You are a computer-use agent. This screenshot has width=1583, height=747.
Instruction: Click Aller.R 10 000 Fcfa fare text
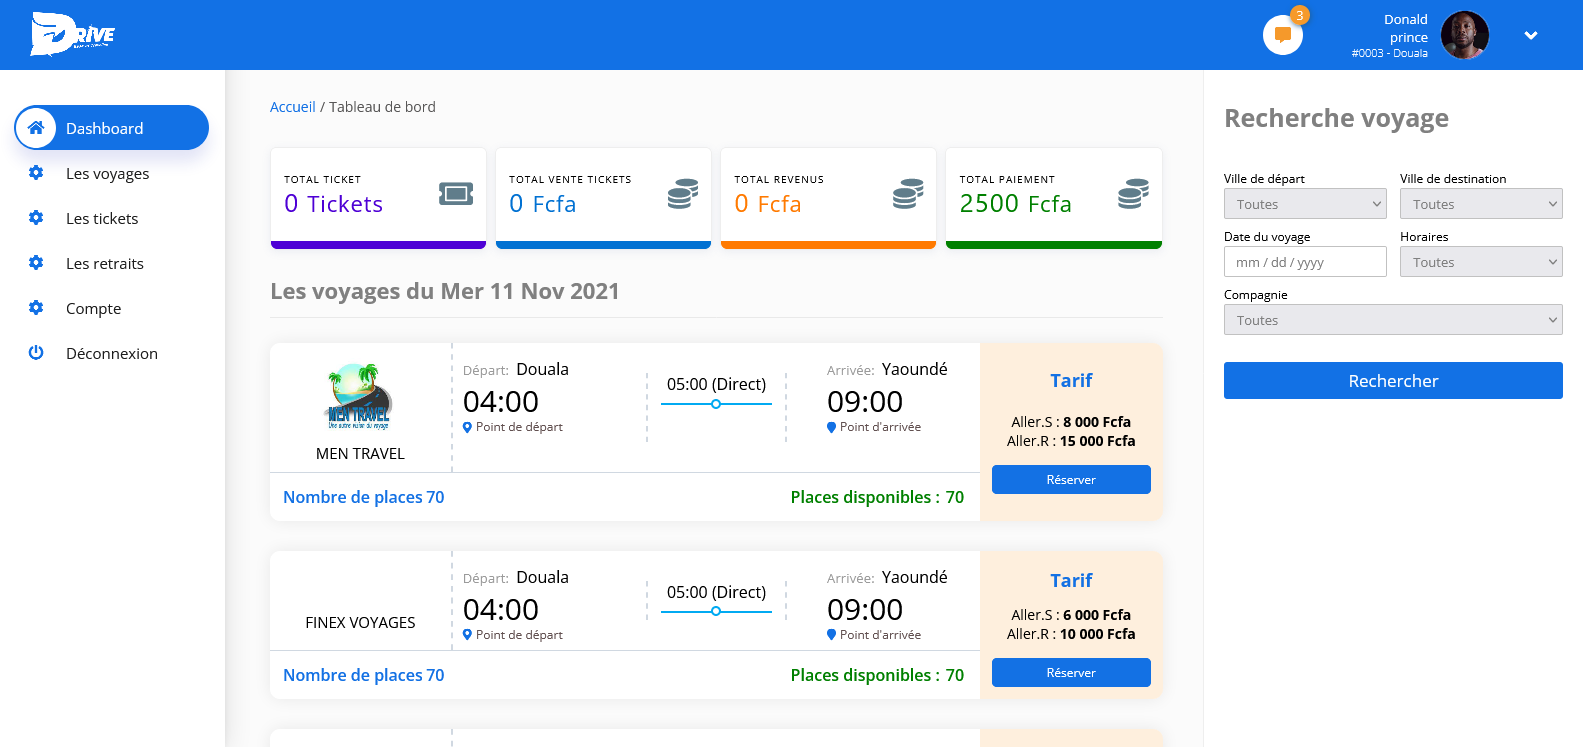[1071, 634]
